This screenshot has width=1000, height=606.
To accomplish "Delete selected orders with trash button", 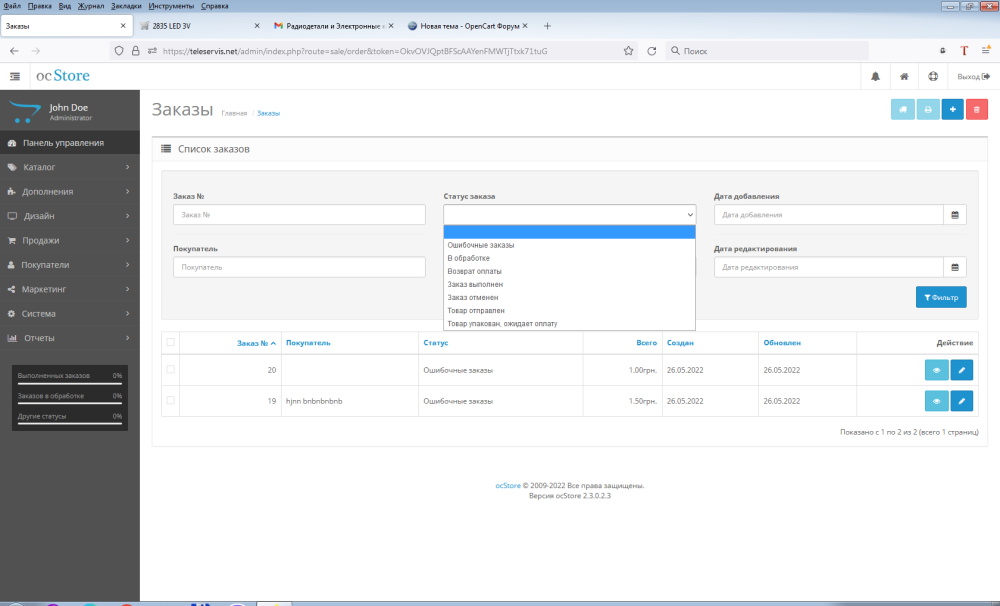I will point(976,110).
